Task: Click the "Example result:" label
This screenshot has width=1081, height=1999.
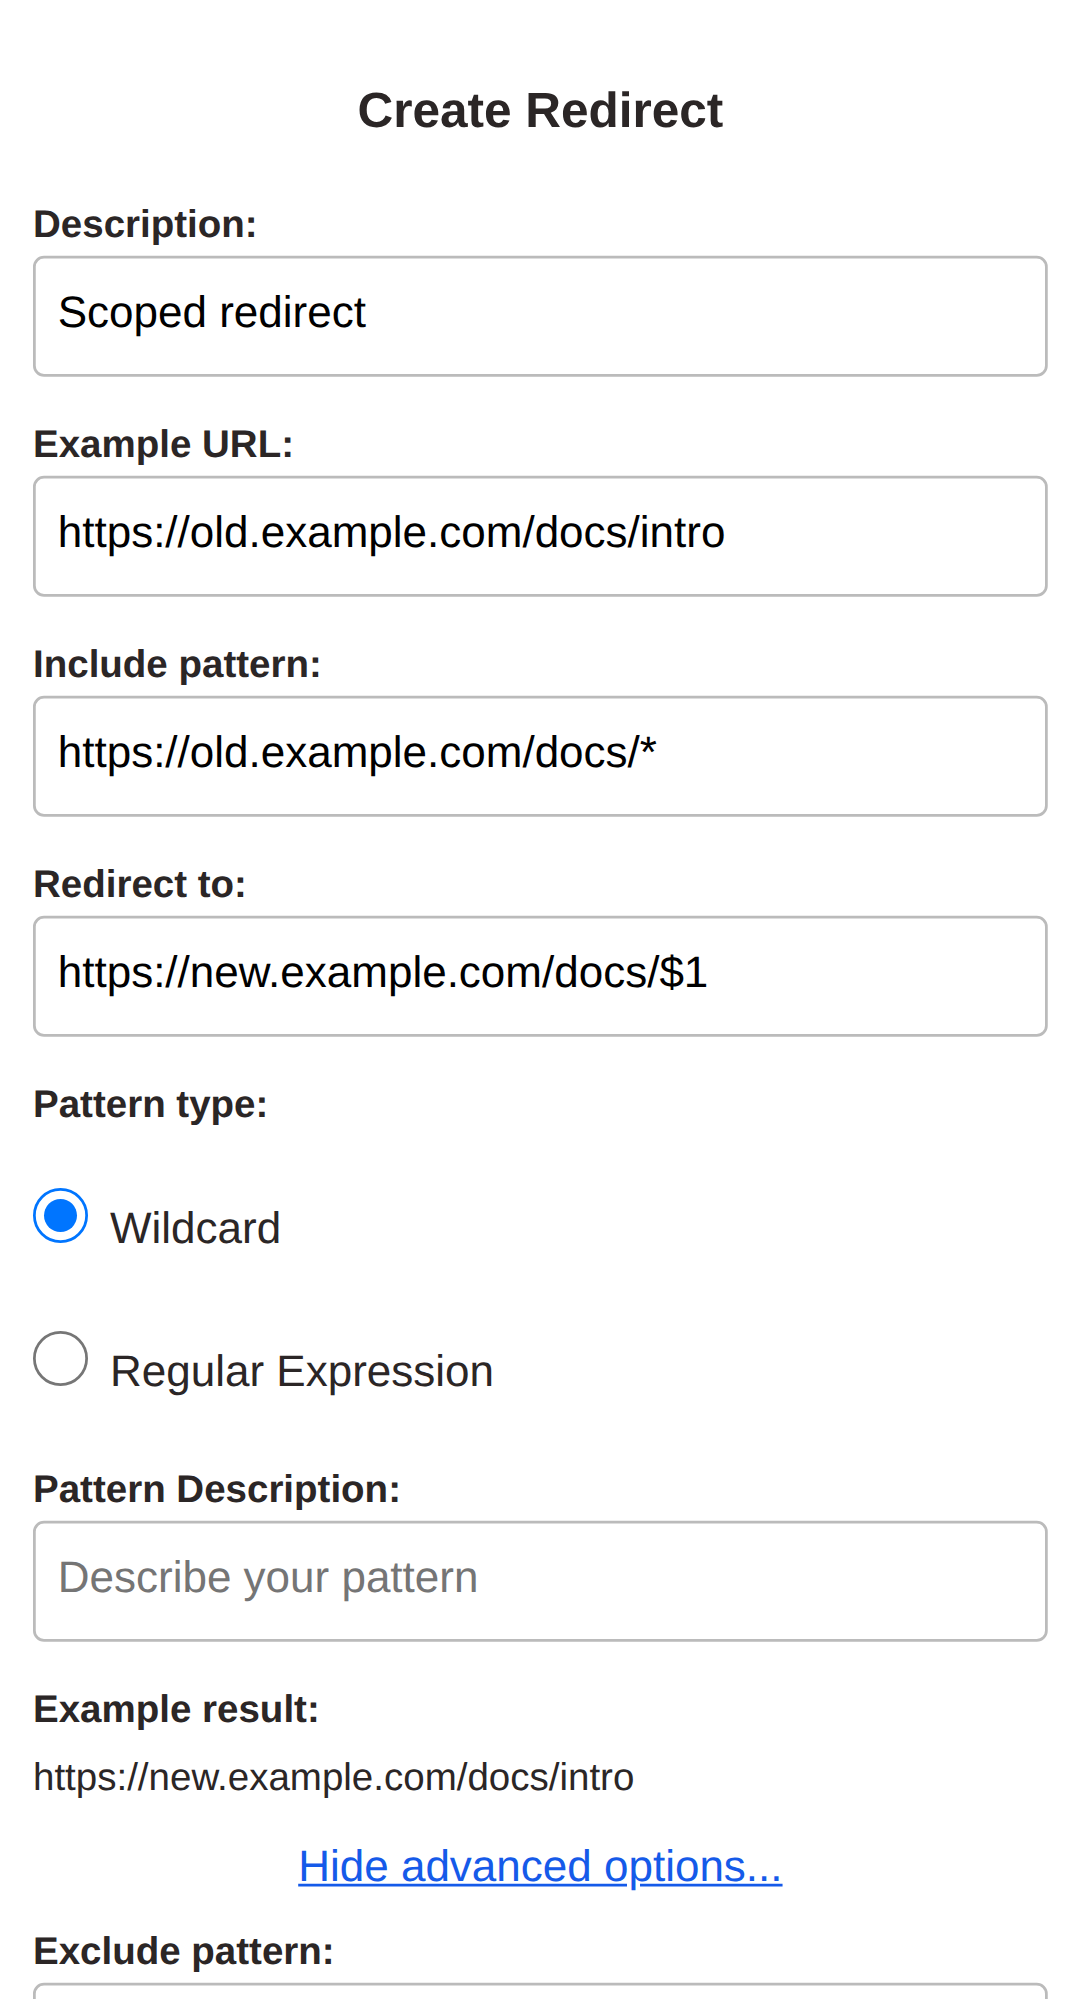Action: click(176, 1709)
